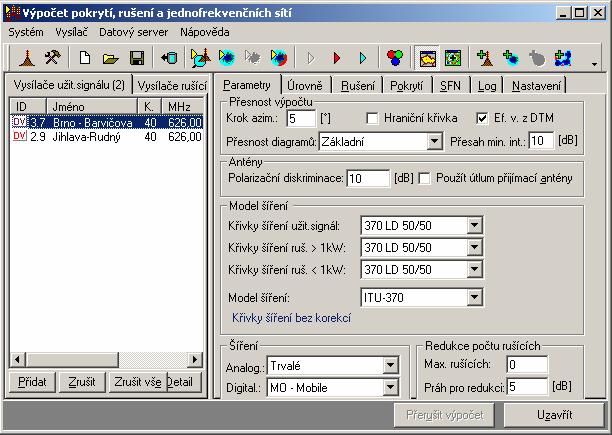Click the transmitter list scroll left arrow

(x=18, y=359)
